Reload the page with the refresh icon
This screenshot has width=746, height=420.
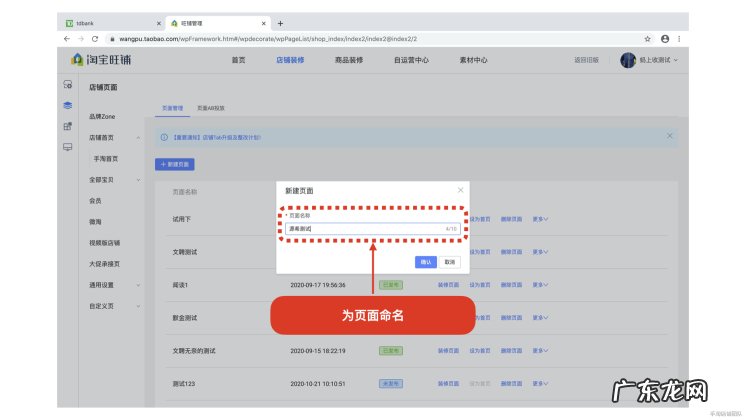(x=95, y=39)
